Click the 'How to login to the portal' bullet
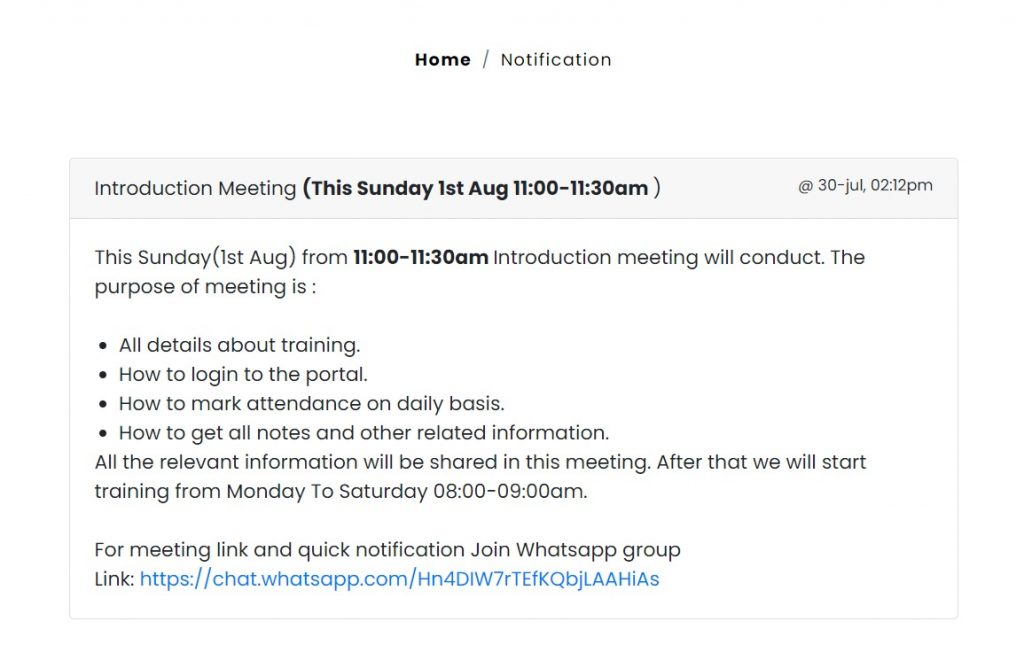 243,374
